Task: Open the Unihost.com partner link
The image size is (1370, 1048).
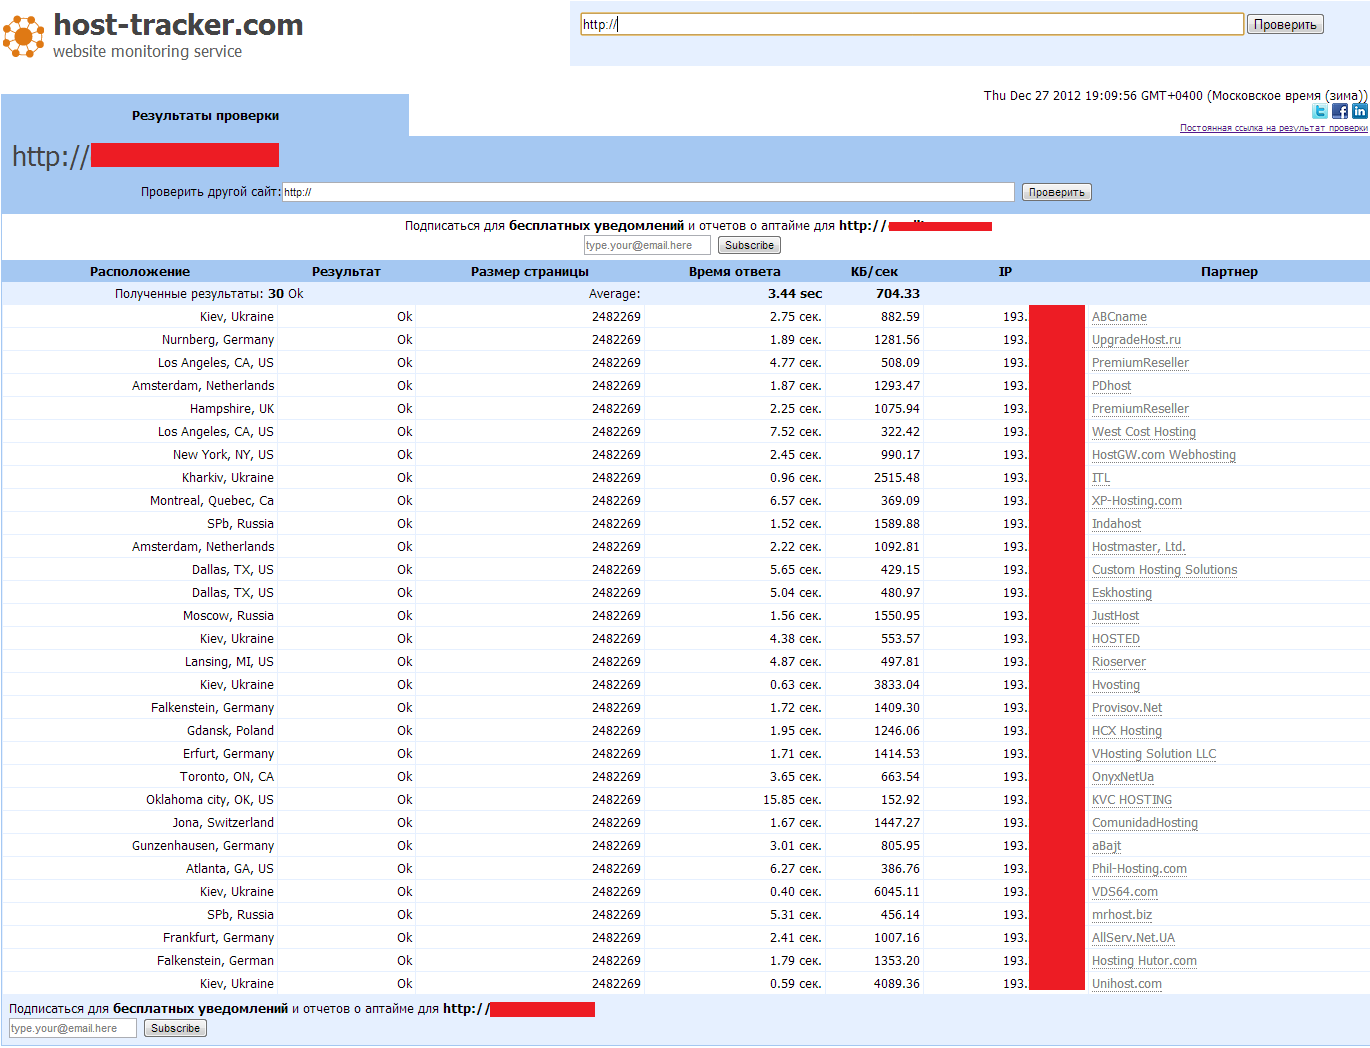Action: (1127, 984)
